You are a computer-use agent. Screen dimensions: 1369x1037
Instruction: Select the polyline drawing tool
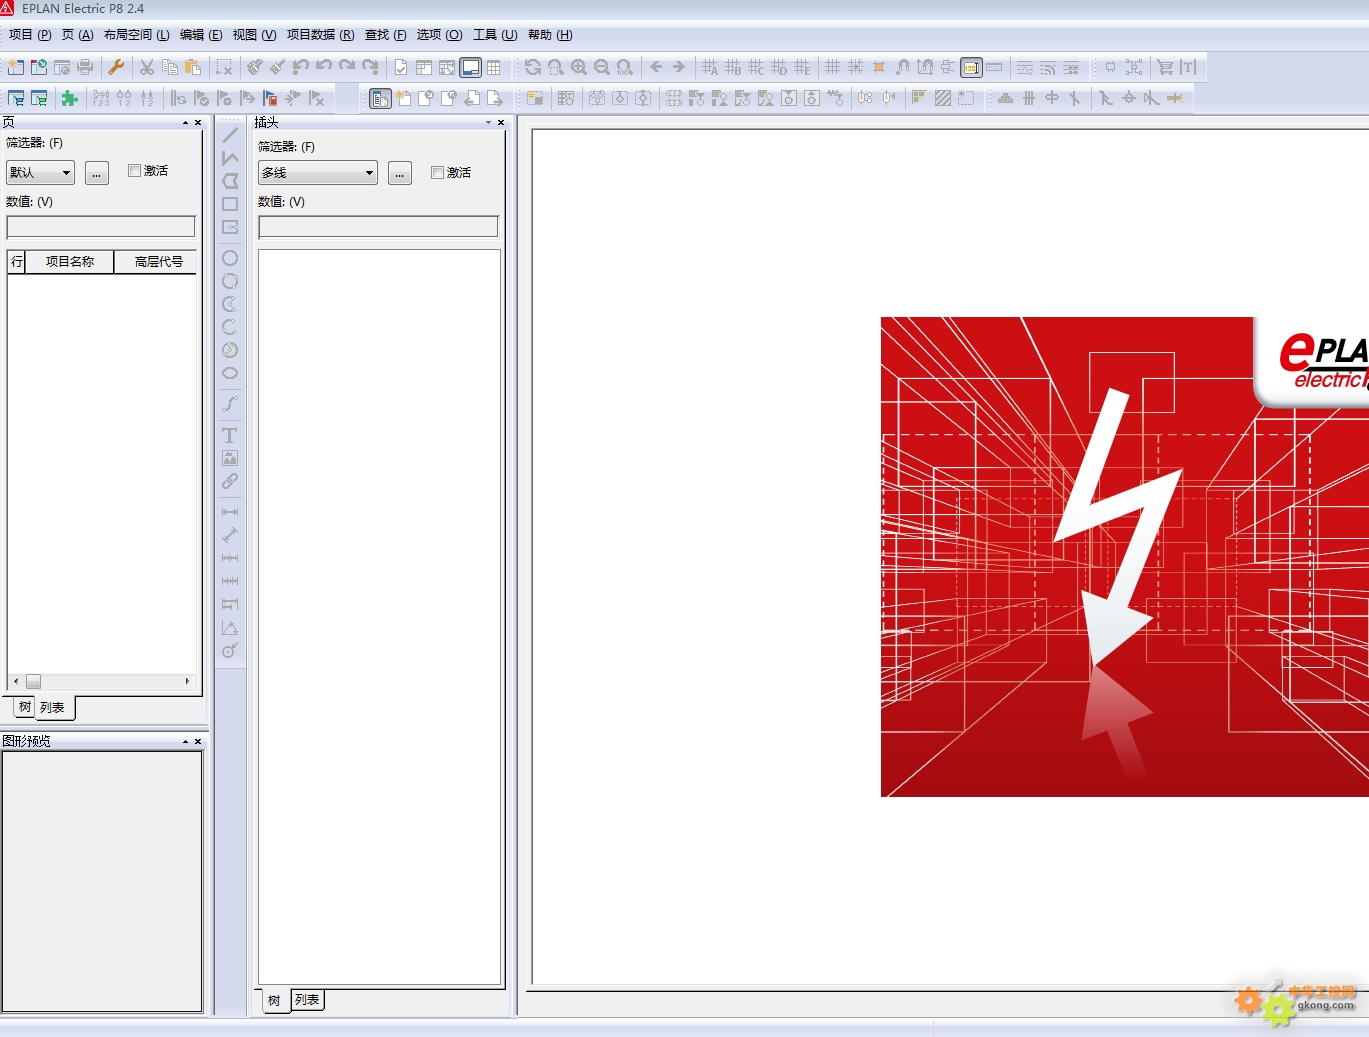(x=230, y=158)
